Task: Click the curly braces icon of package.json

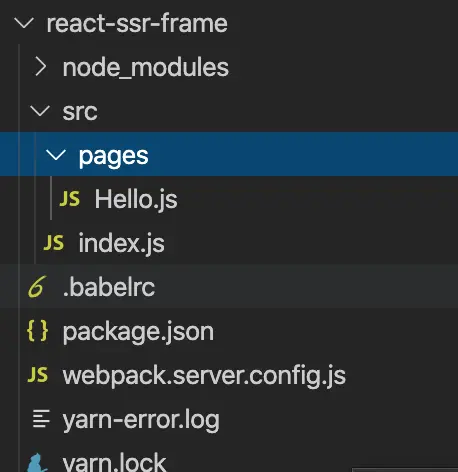Action: point(37,331)
